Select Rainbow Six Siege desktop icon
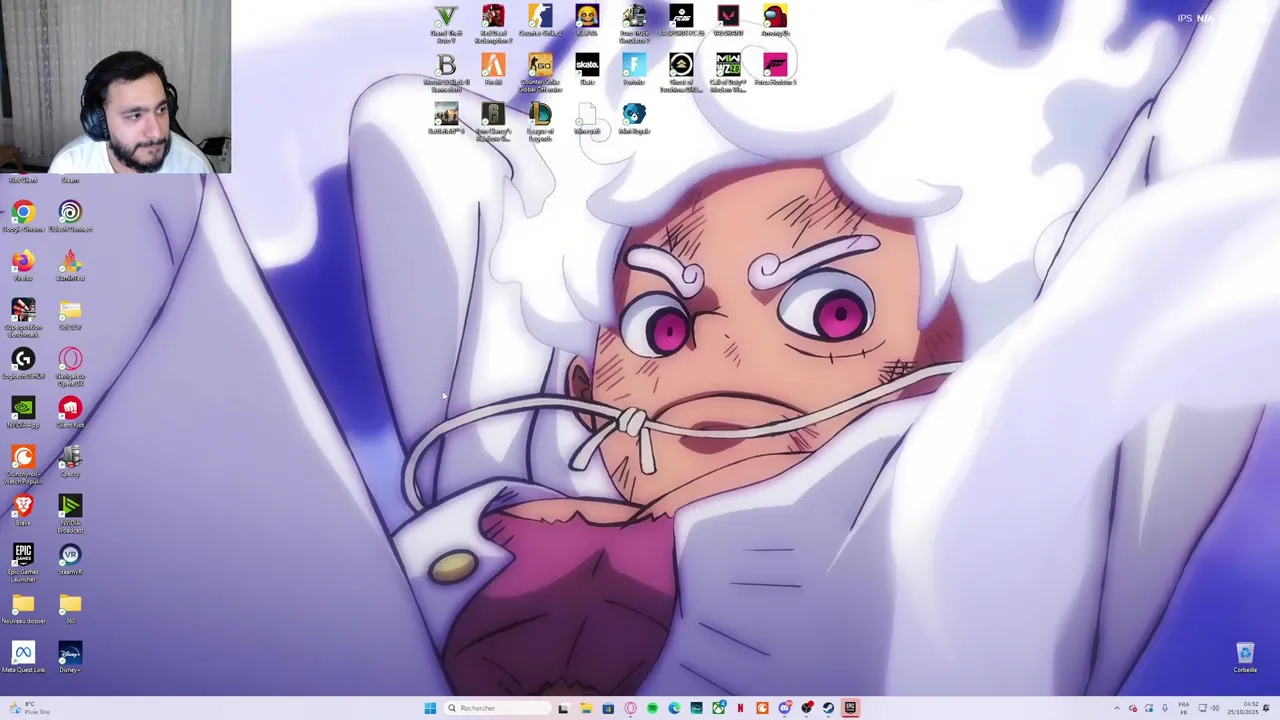This screenshot has width=1280, height=720. click(x=493, y=121)
